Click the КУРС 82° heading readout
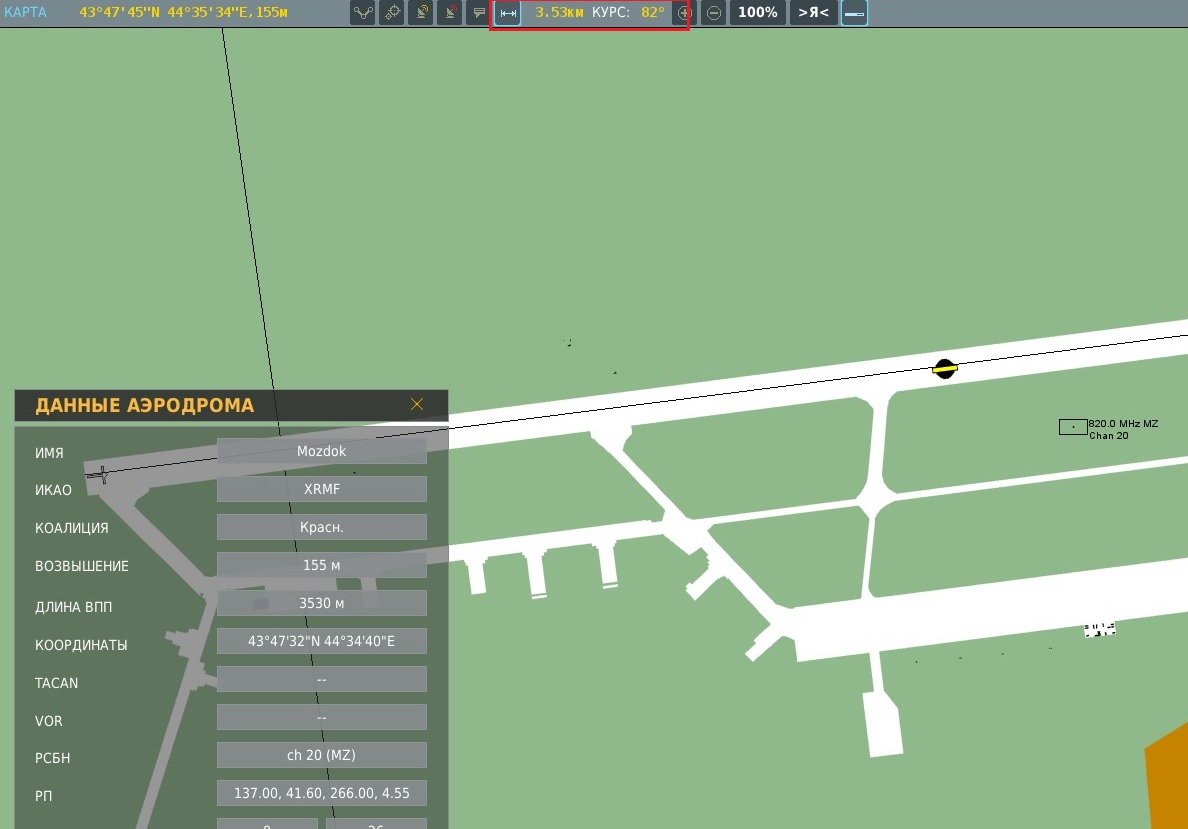The width and height of the screenshot is (1188, 829). (628, 12)
